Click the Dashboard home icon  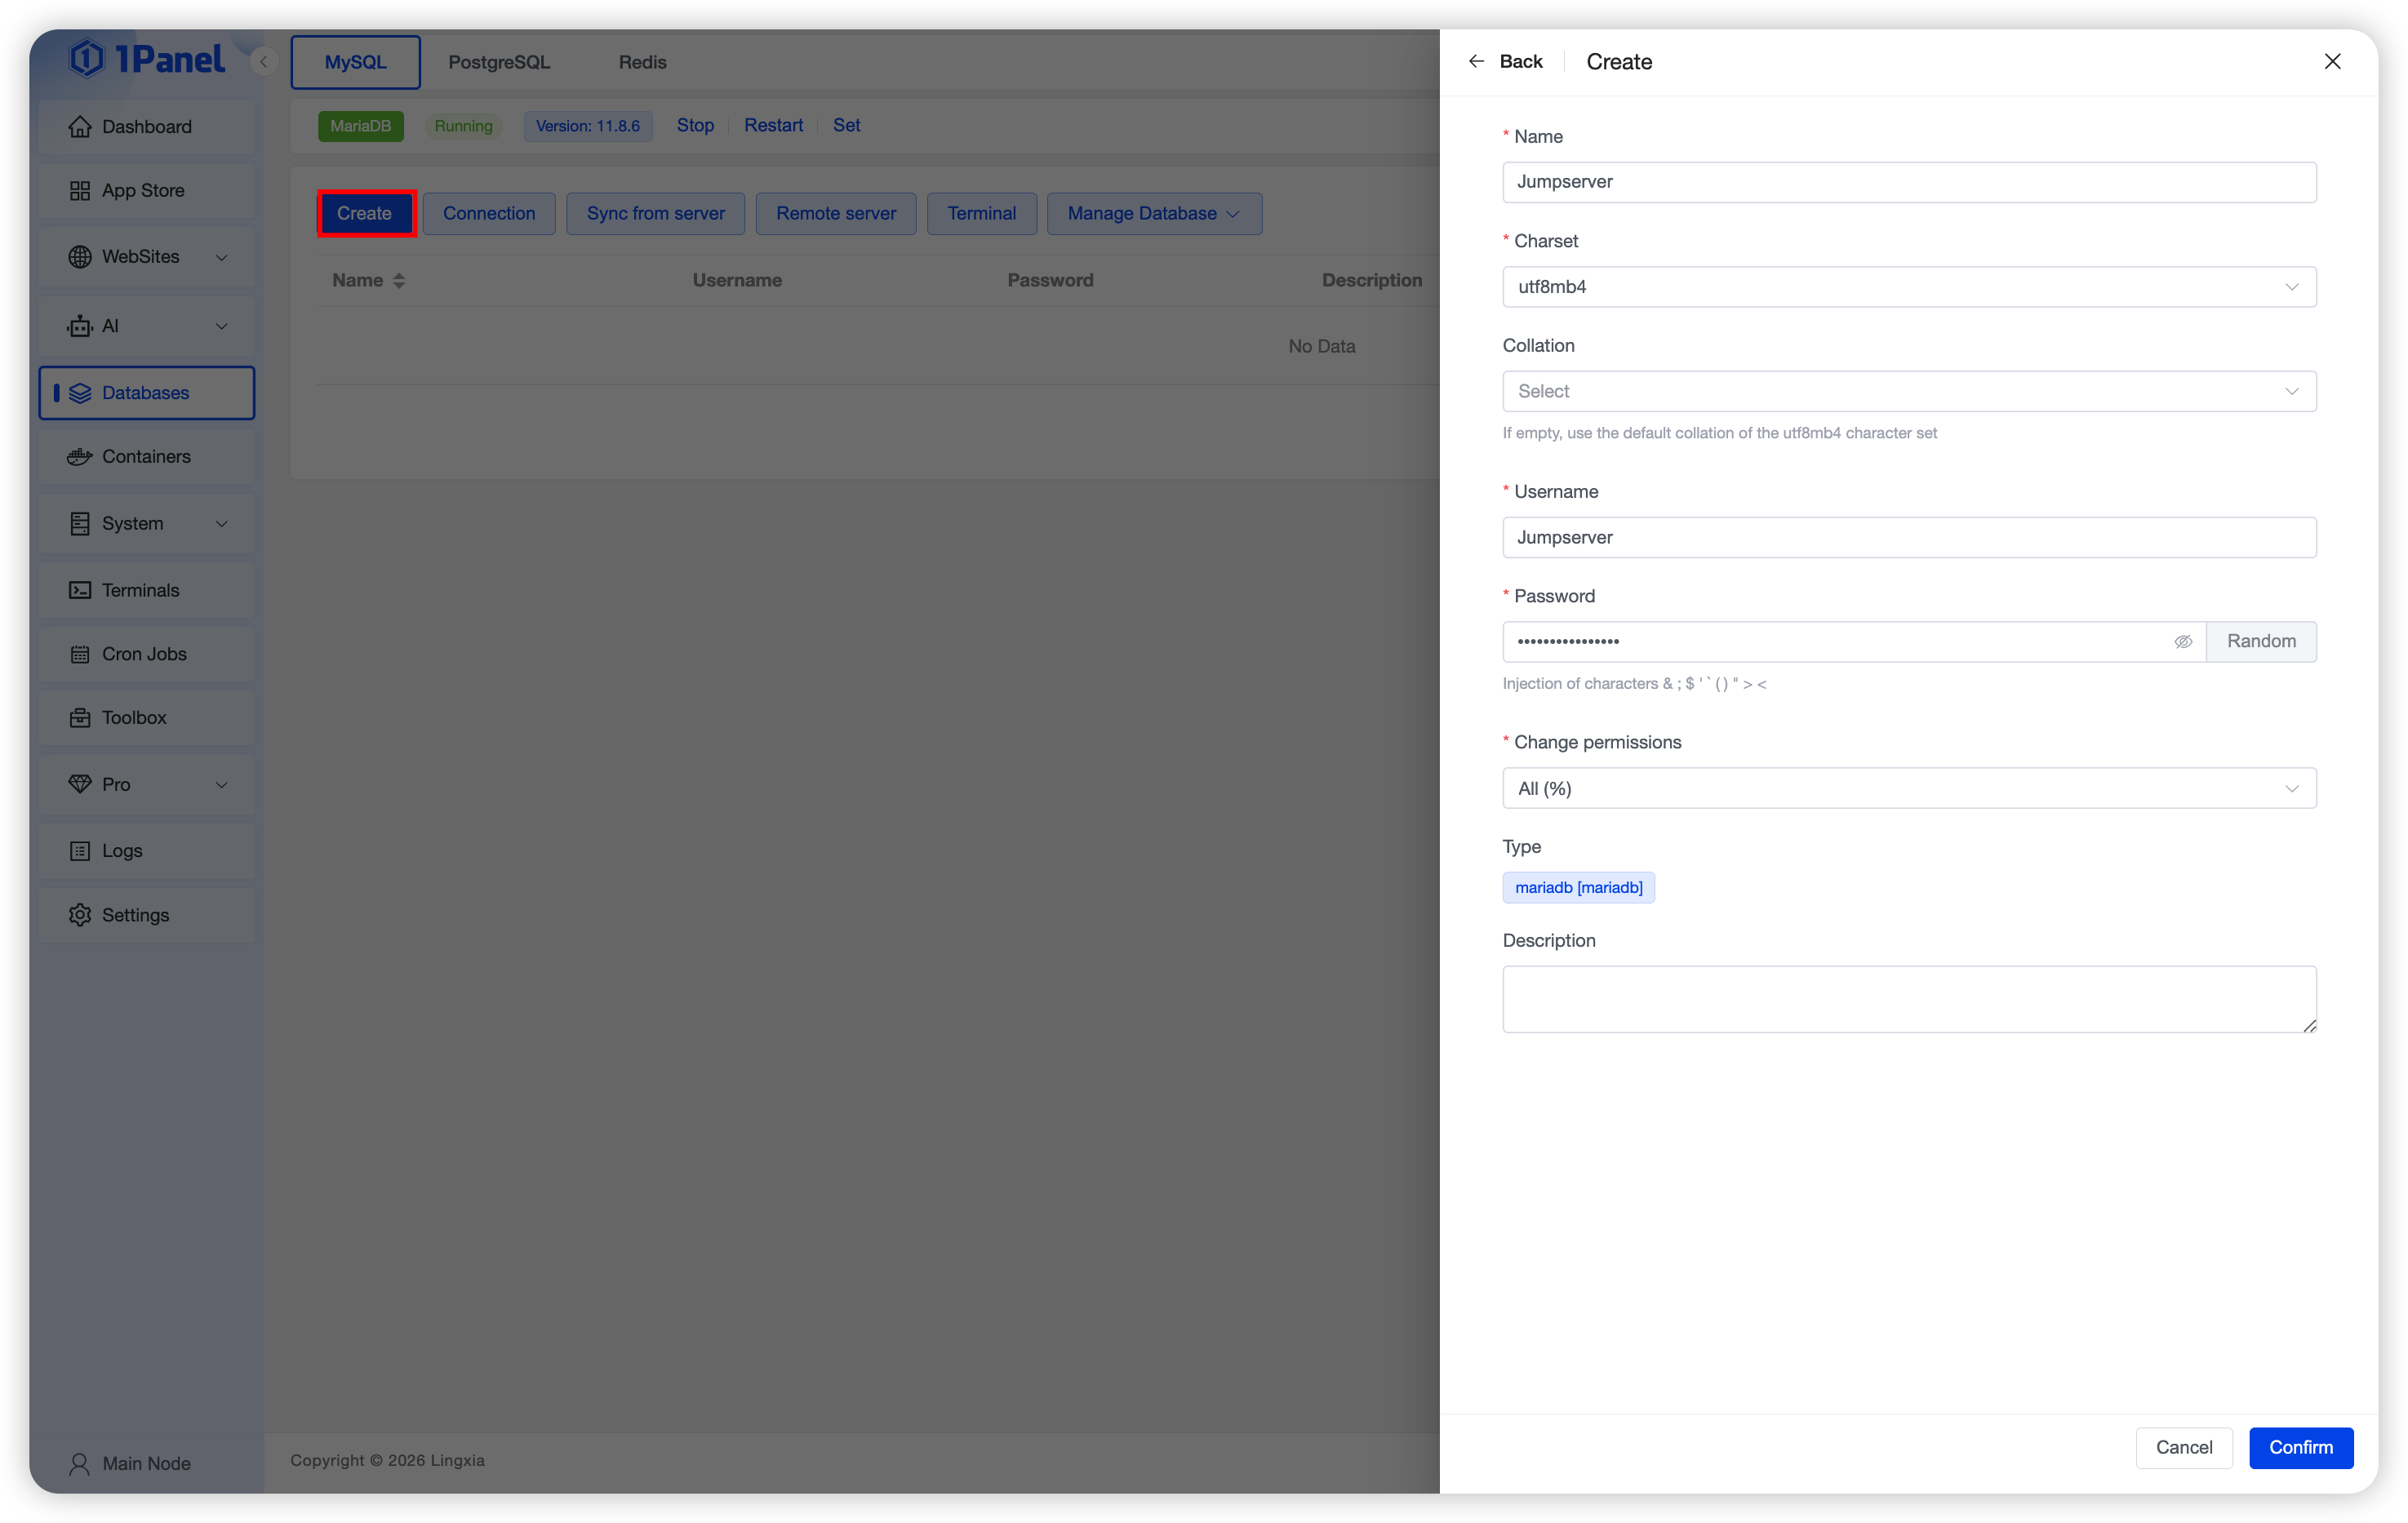(80, 127)
